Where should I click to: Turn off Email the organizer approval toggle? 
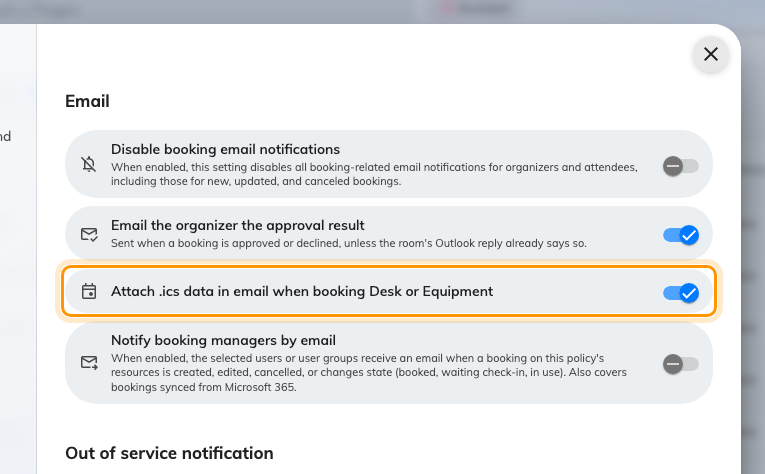[681, 235]
